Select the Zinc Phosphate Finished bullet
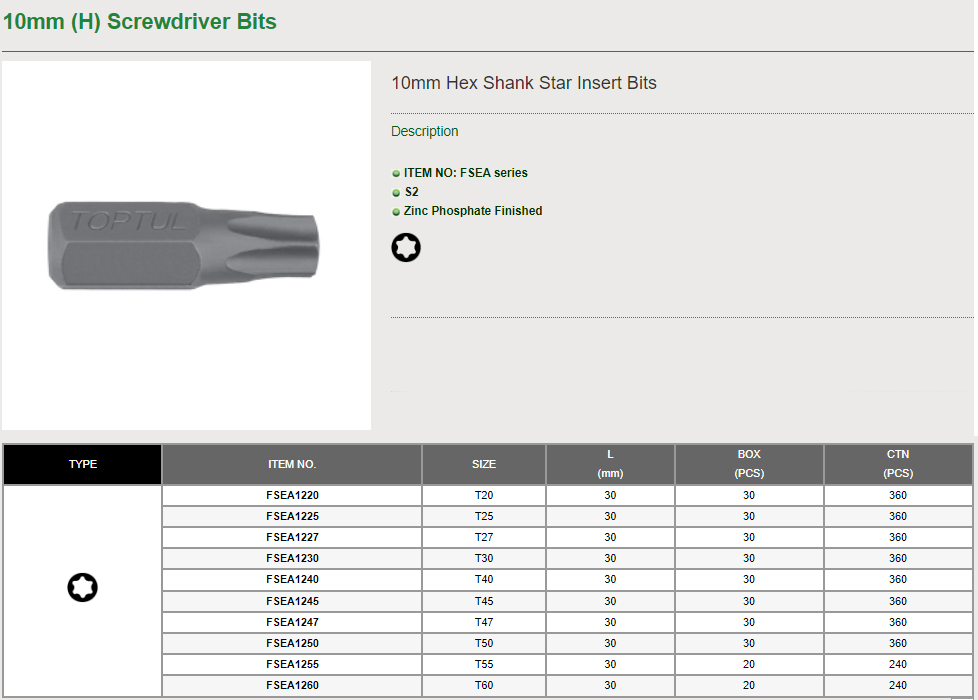This screenshot has height=700, width=978. click(x=473, y=211)
